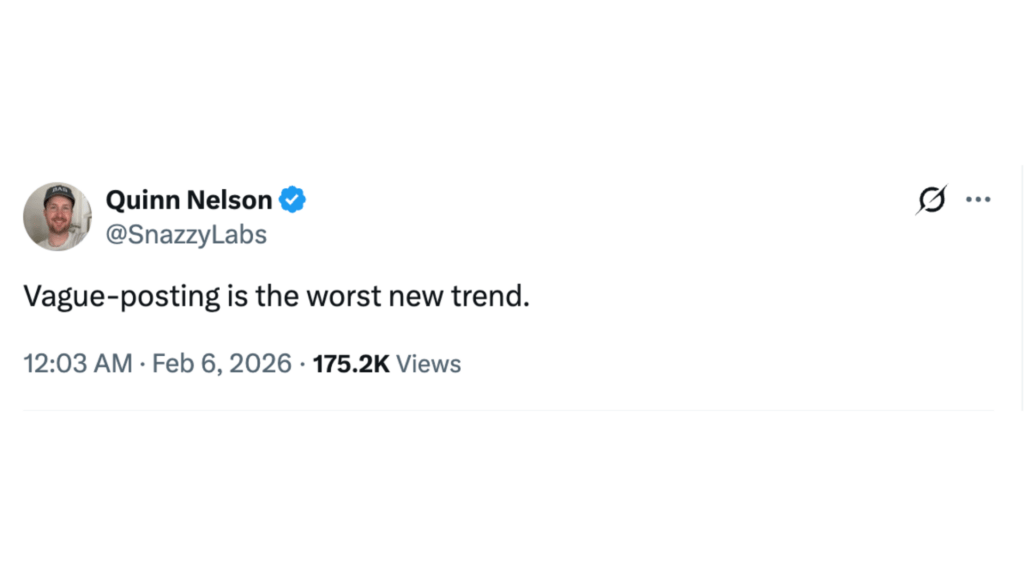Viewport: 1024px width, 576px height.
Task: Select the verification checkmark next to the name
Action: [291, 199]
